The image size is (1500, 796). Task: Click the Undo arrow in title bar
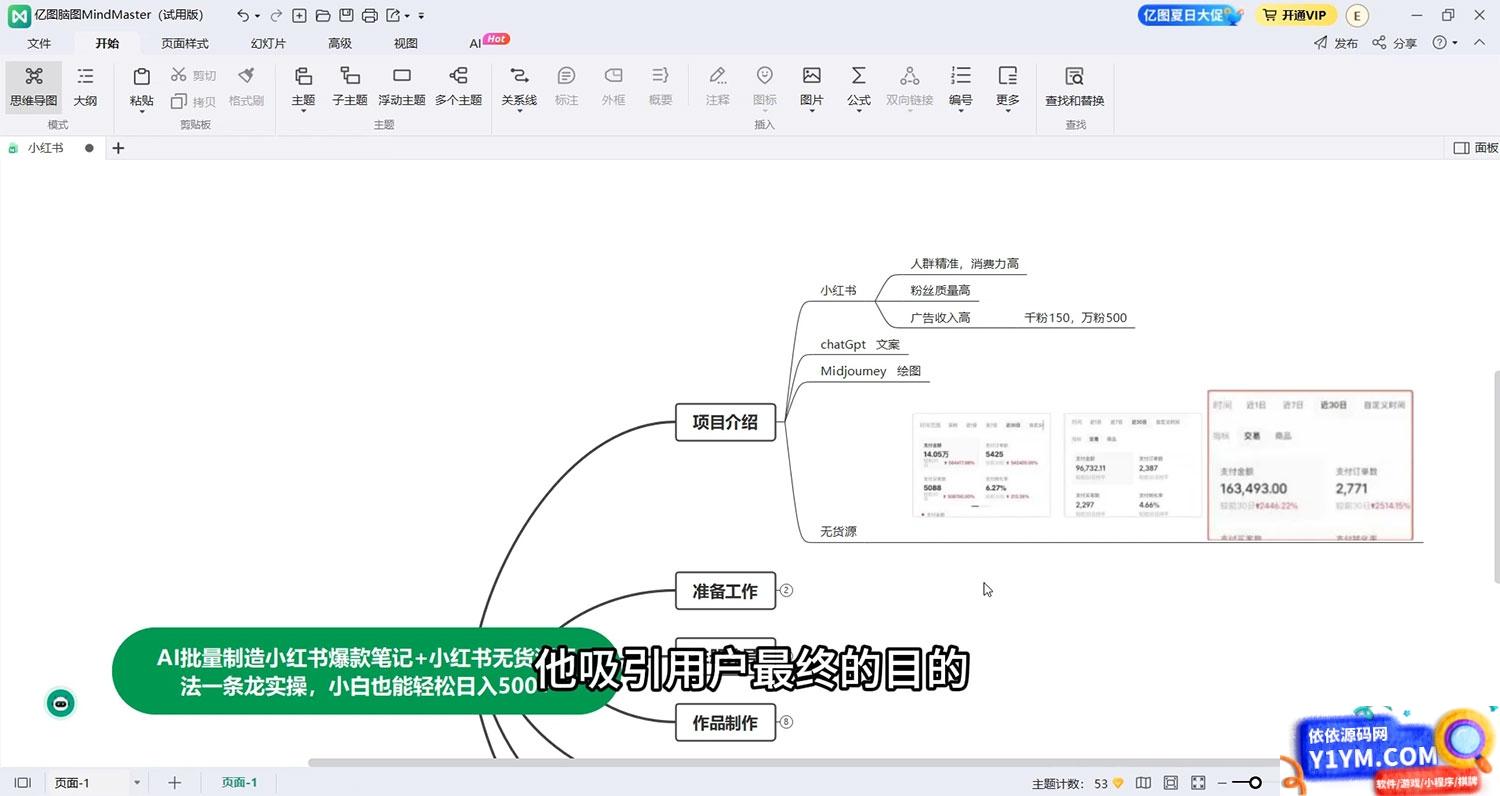click(x=243, y=15)
